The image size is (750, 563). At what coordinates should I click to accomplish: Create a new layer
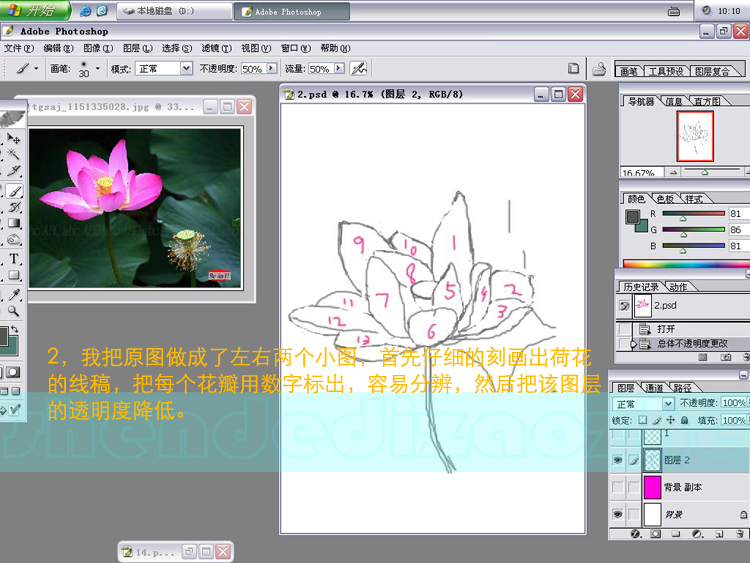pyautogui.click(x=719, y=534)
